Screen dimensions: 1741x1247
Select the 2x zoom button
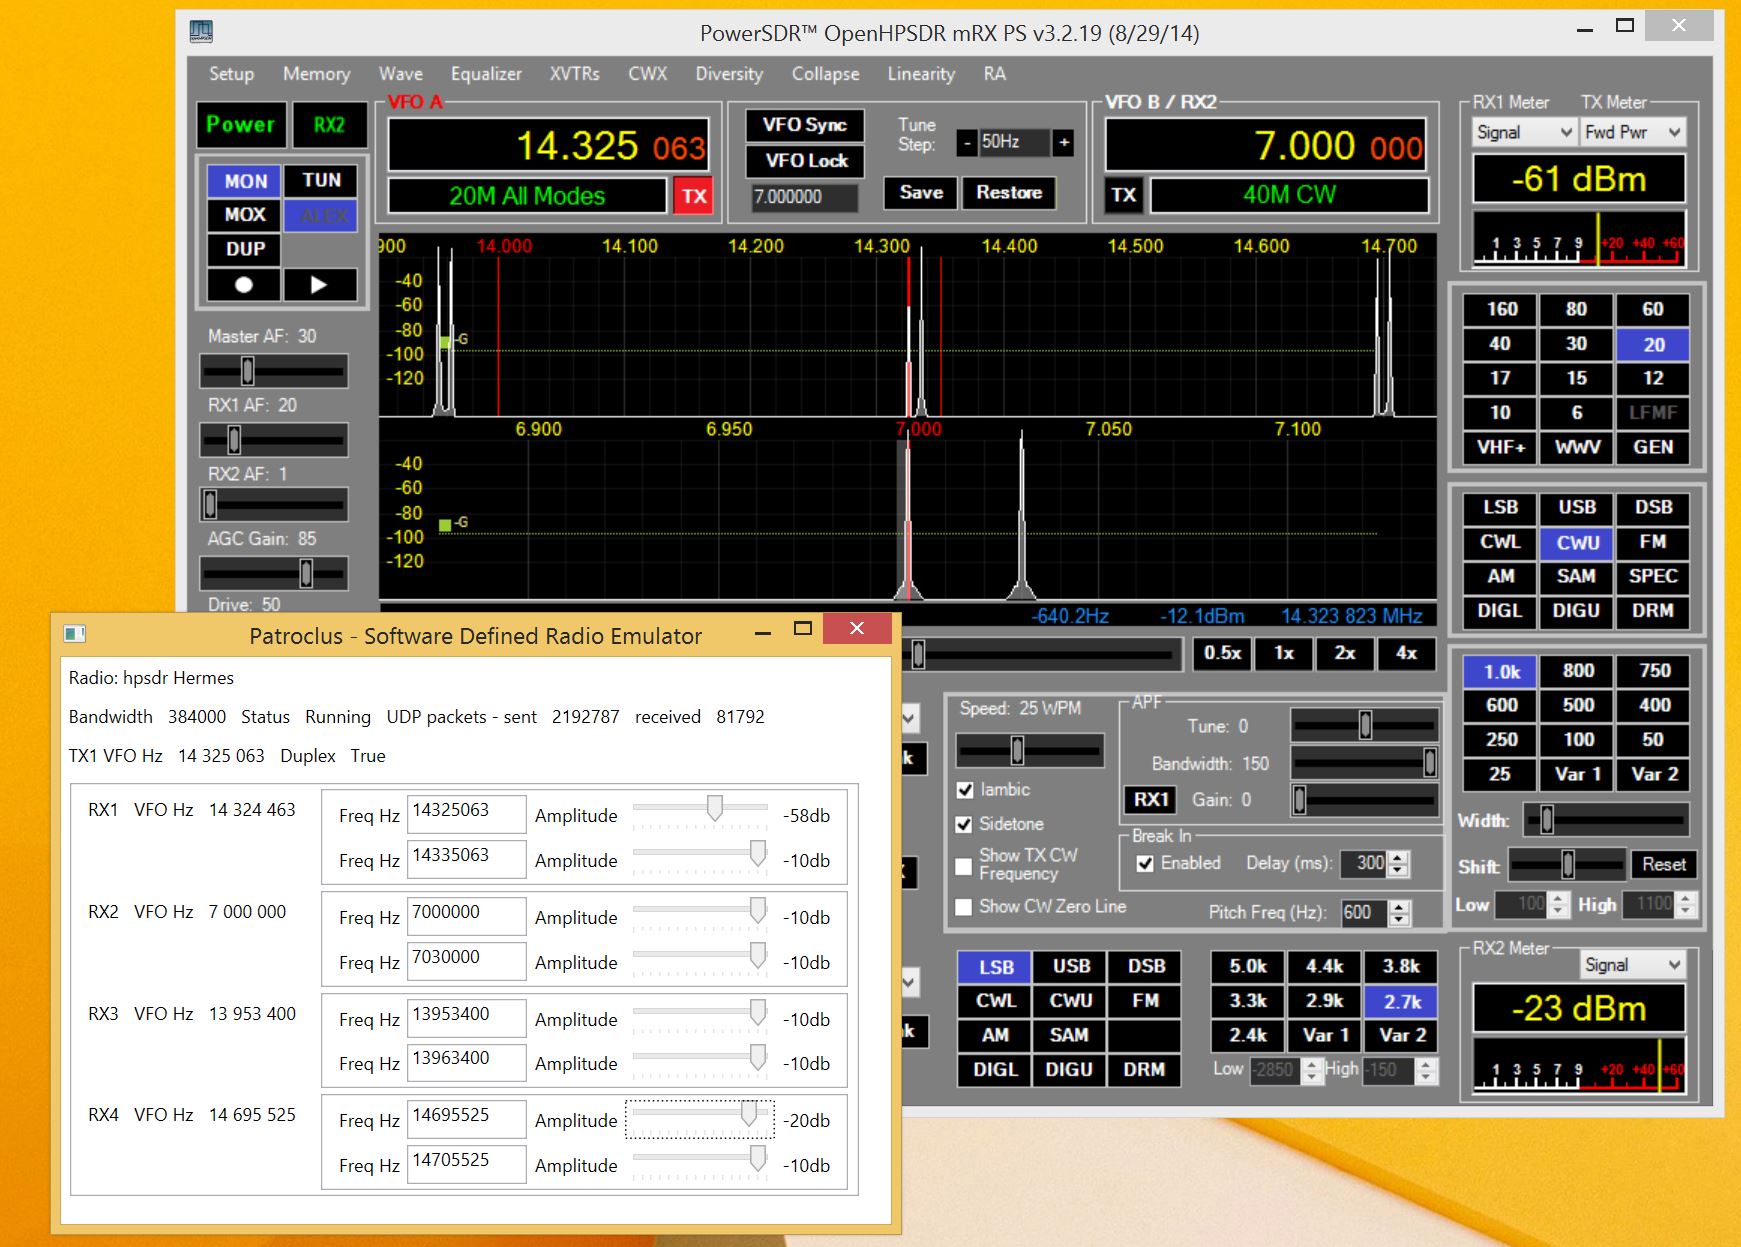pyautogui.click(x=1345, y=654)
